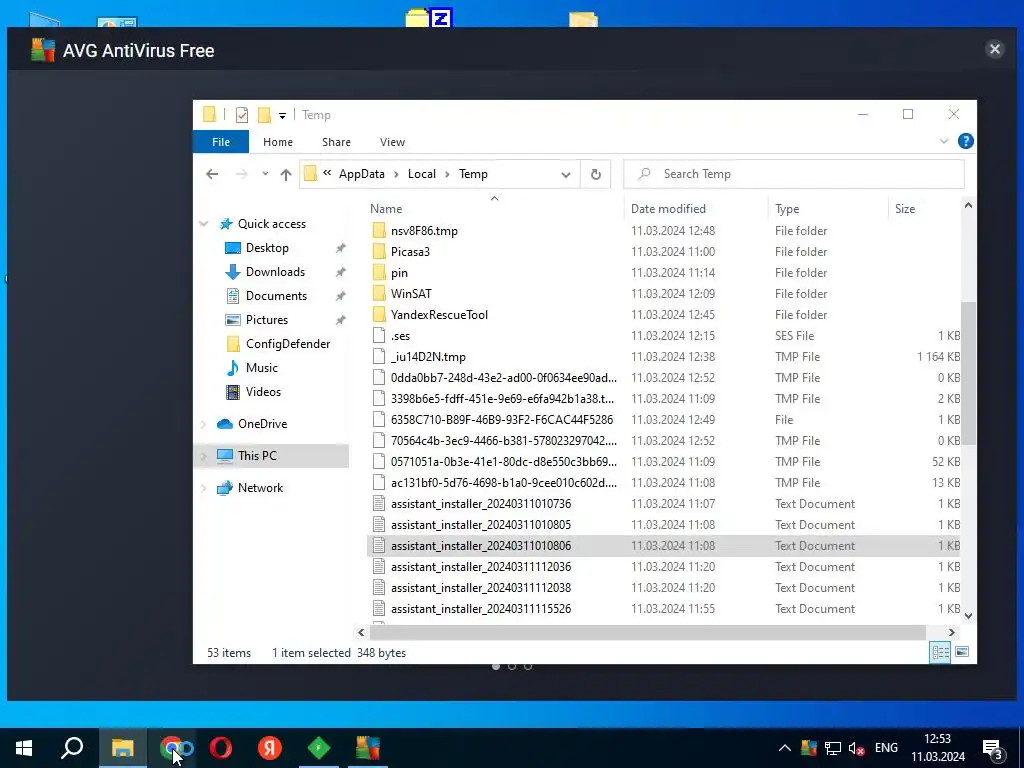Select Desktop in Quick access
This screenshot has height=768, width=1024.
[267, 248]
